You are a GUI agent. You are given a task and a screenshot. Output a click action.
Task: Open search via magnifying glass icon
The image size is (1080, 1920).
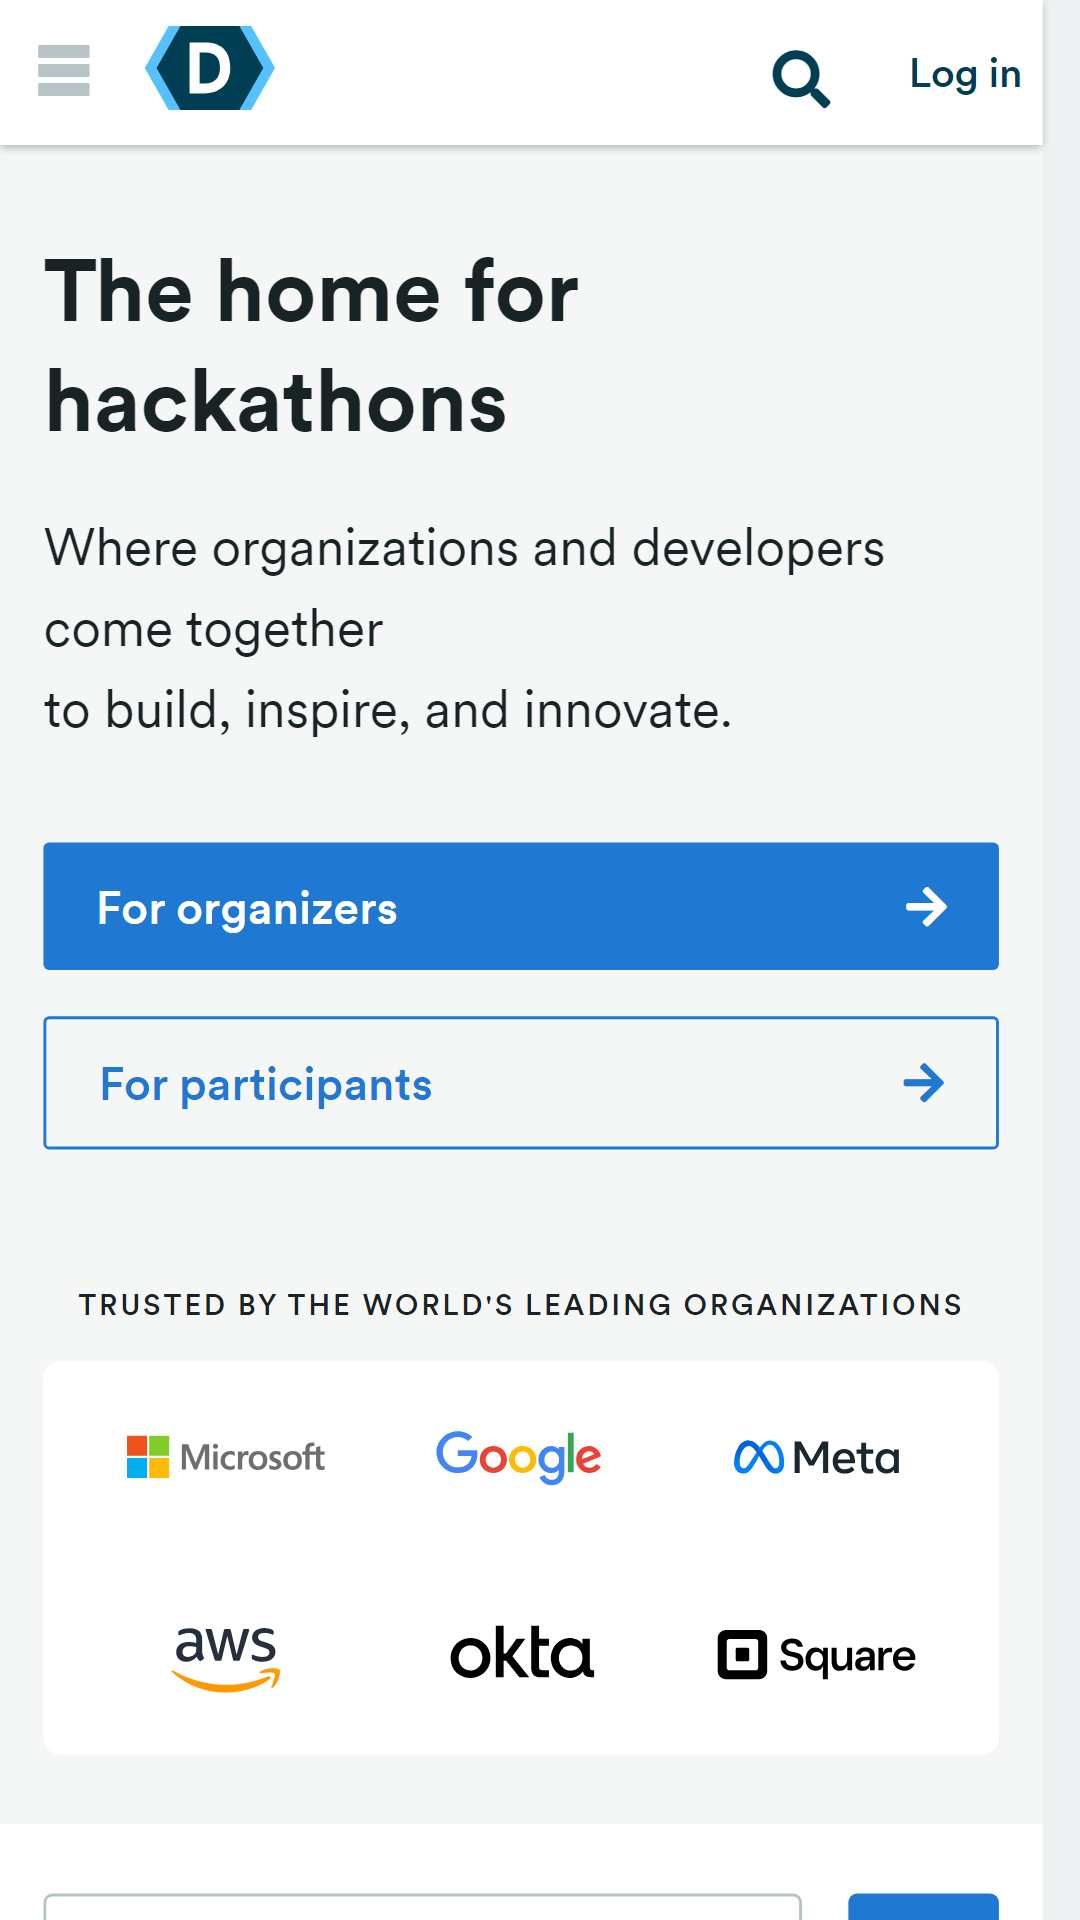coord(801,78)
